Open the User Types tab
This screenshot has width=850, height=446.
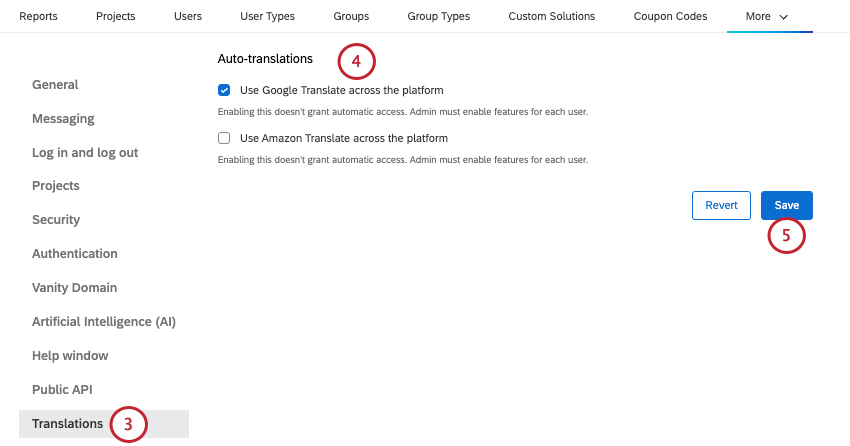coord(267,17)
